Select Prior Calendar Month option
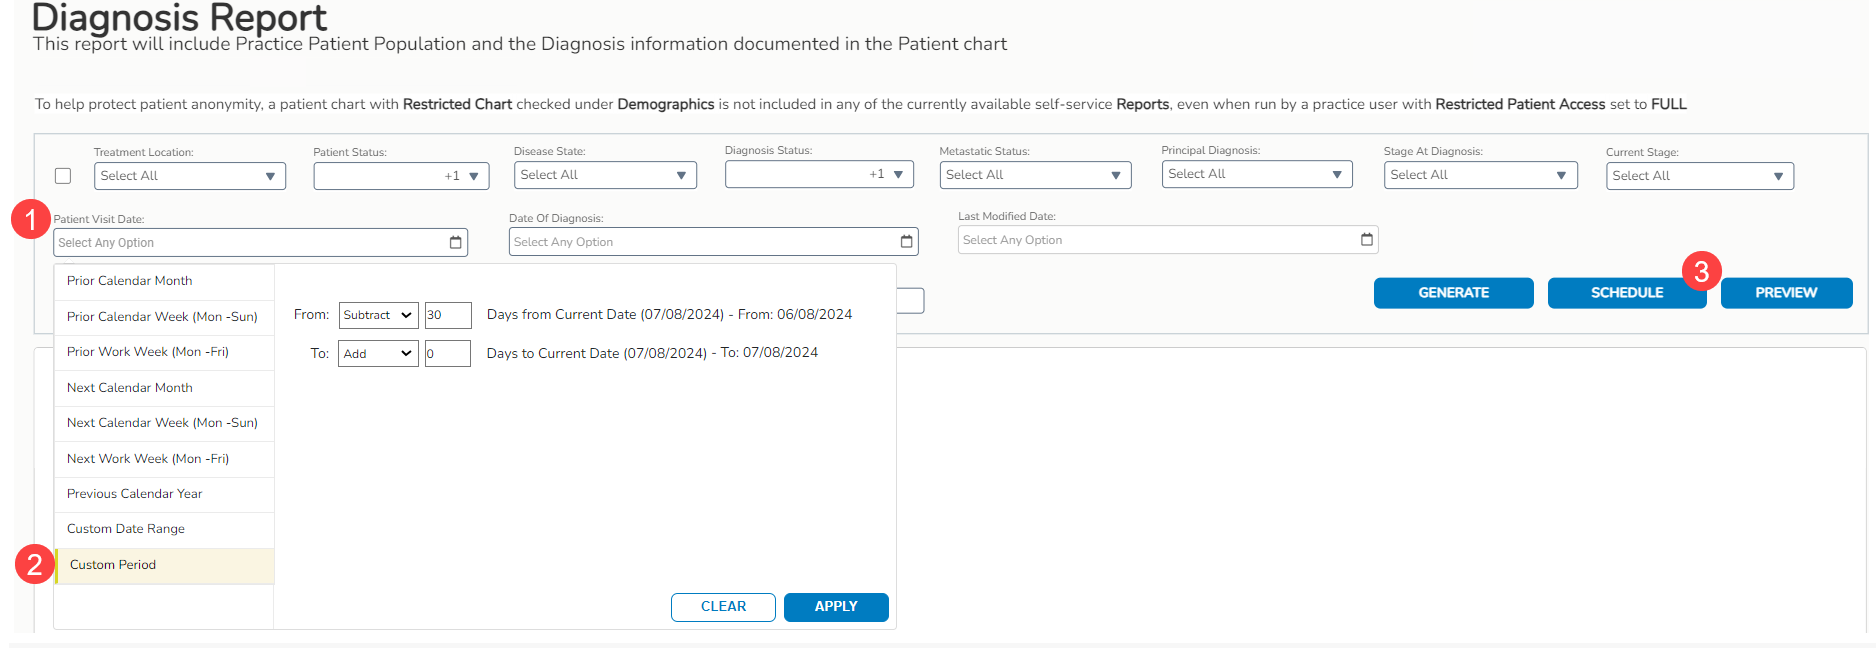 (130, 281)
